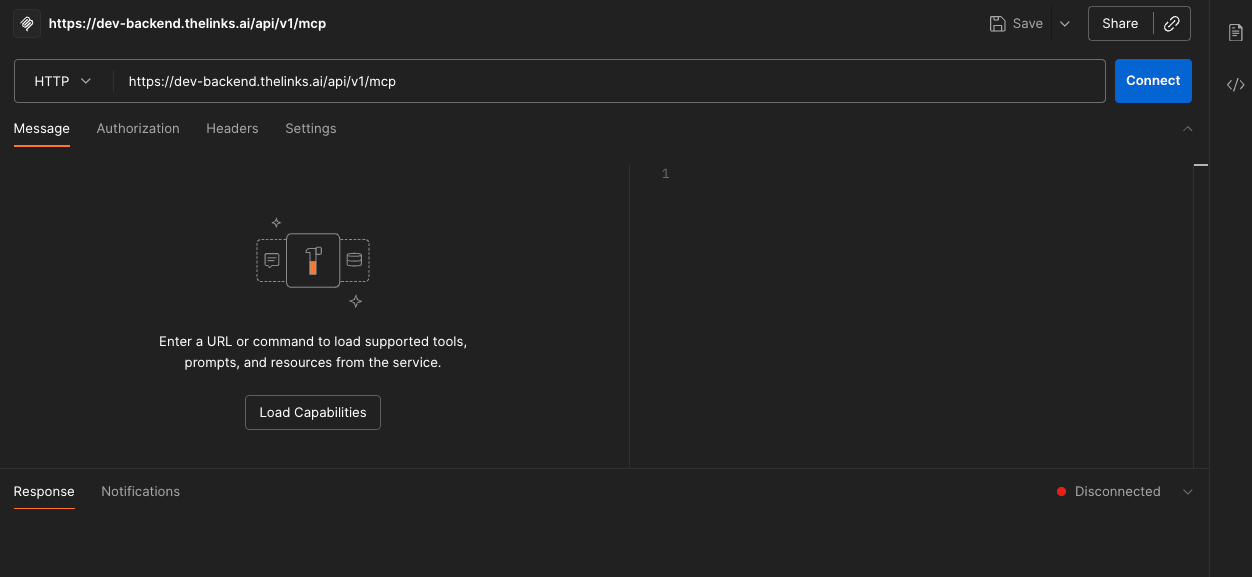Click the red Disconnected status dot
Image resolution: width=1252 pixels, height=577 pixels.
[x=1061, y=492]
